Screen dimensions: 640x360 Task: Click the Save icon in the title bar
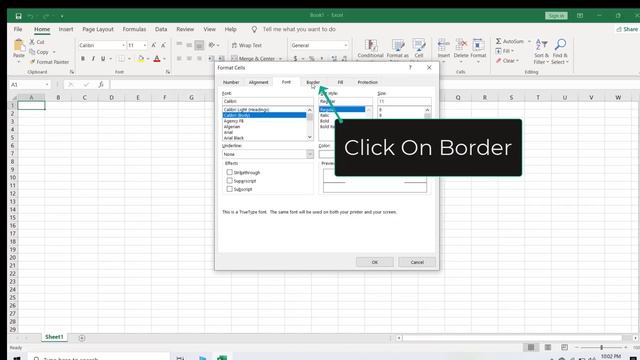[18, 16]
